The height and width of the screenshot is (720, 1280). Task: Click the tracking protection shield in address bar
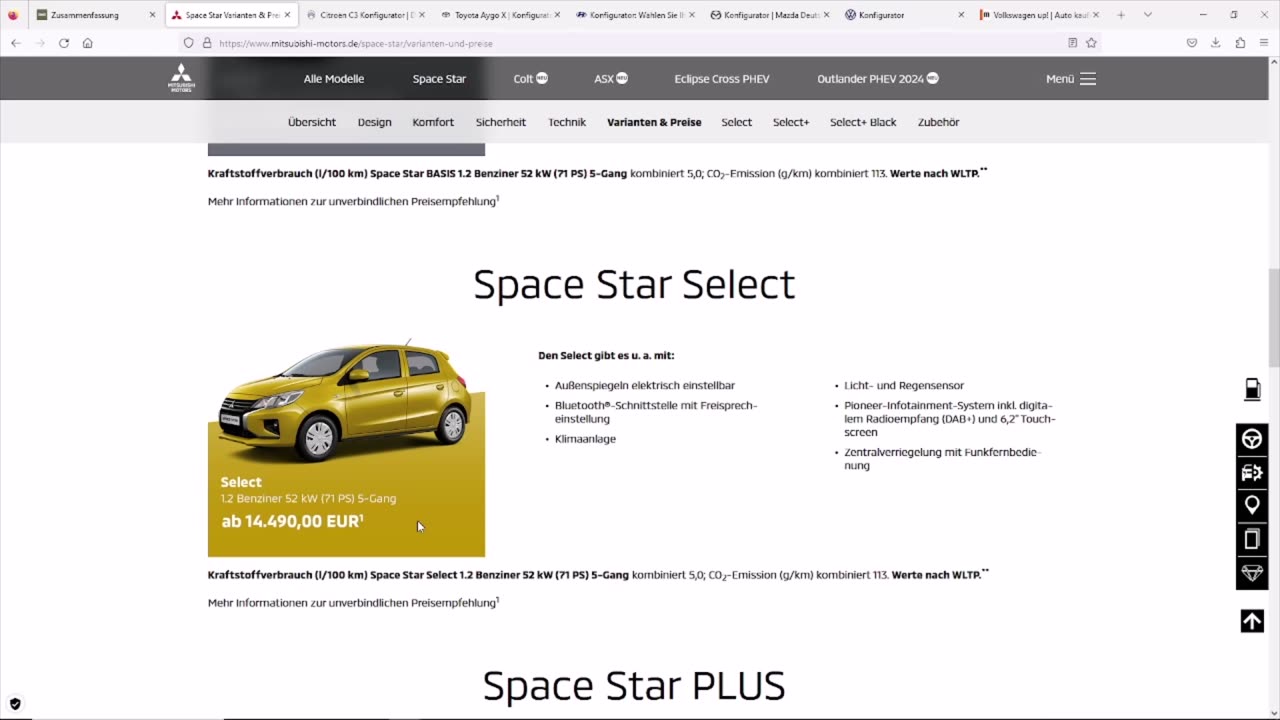188,43
